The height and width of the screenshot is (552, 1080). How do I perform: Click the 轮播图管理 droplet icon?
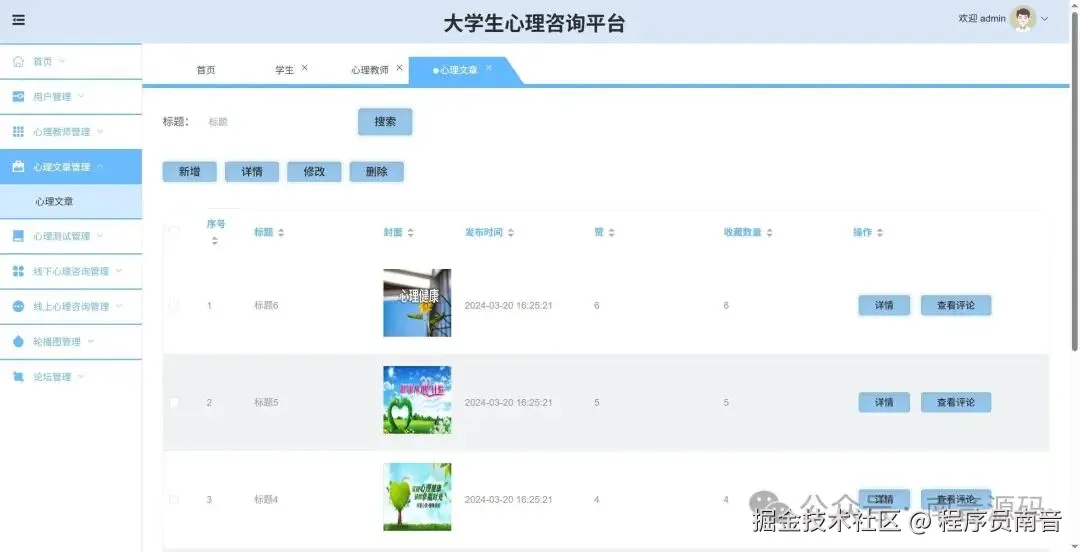pyautogui.click(x=19, y=342)
